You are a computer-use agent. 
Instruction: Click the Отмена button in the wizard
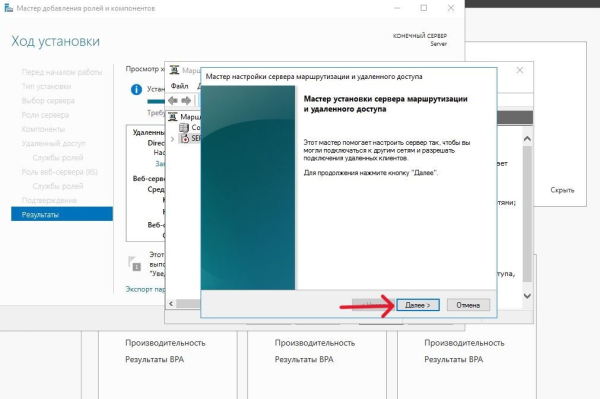click(468, 305)
